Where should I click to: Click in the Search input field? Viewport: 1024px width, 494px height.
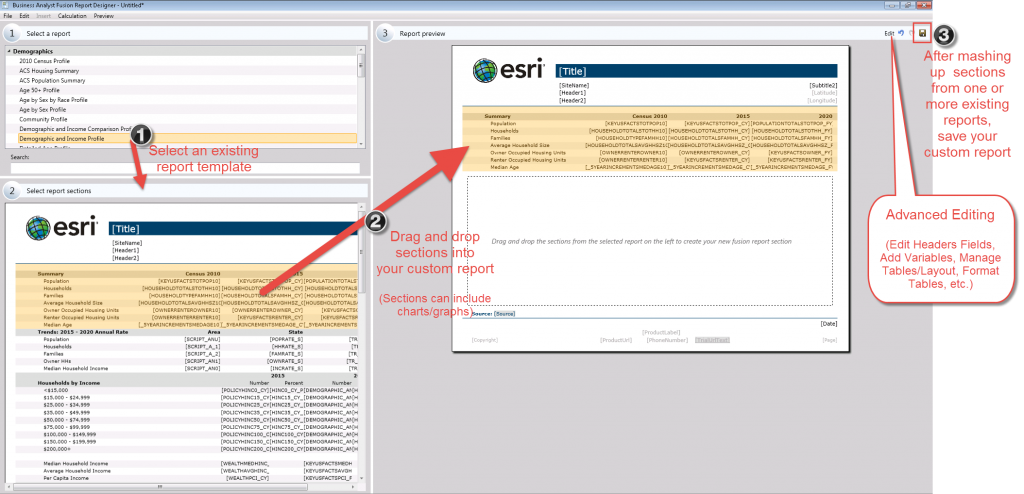pos(185,168)
